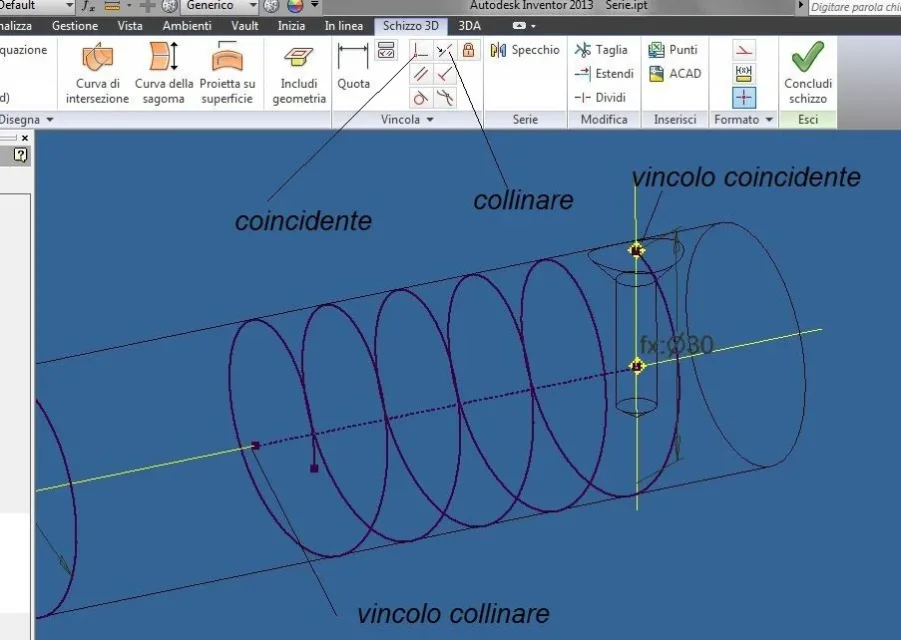Select the tangent constraint icon

pos(421,98)
